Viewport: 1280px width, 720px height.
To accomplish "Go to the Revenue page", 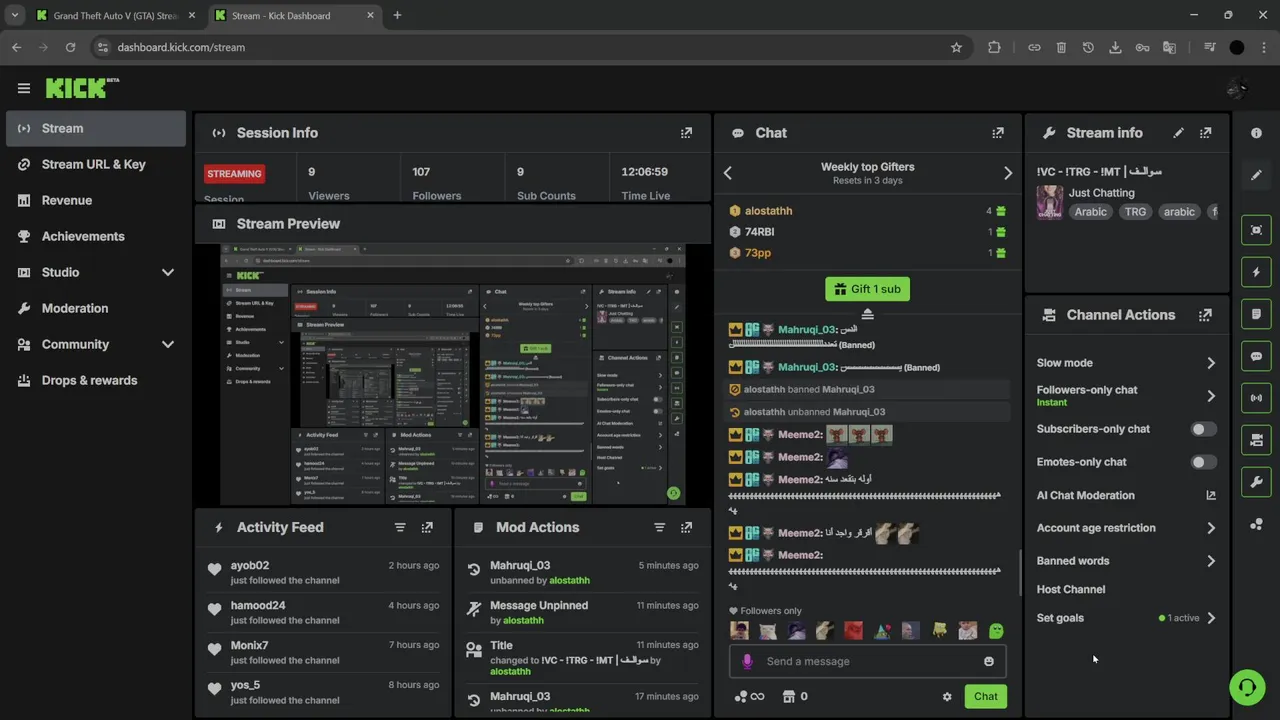I will (x=95, y=200).
